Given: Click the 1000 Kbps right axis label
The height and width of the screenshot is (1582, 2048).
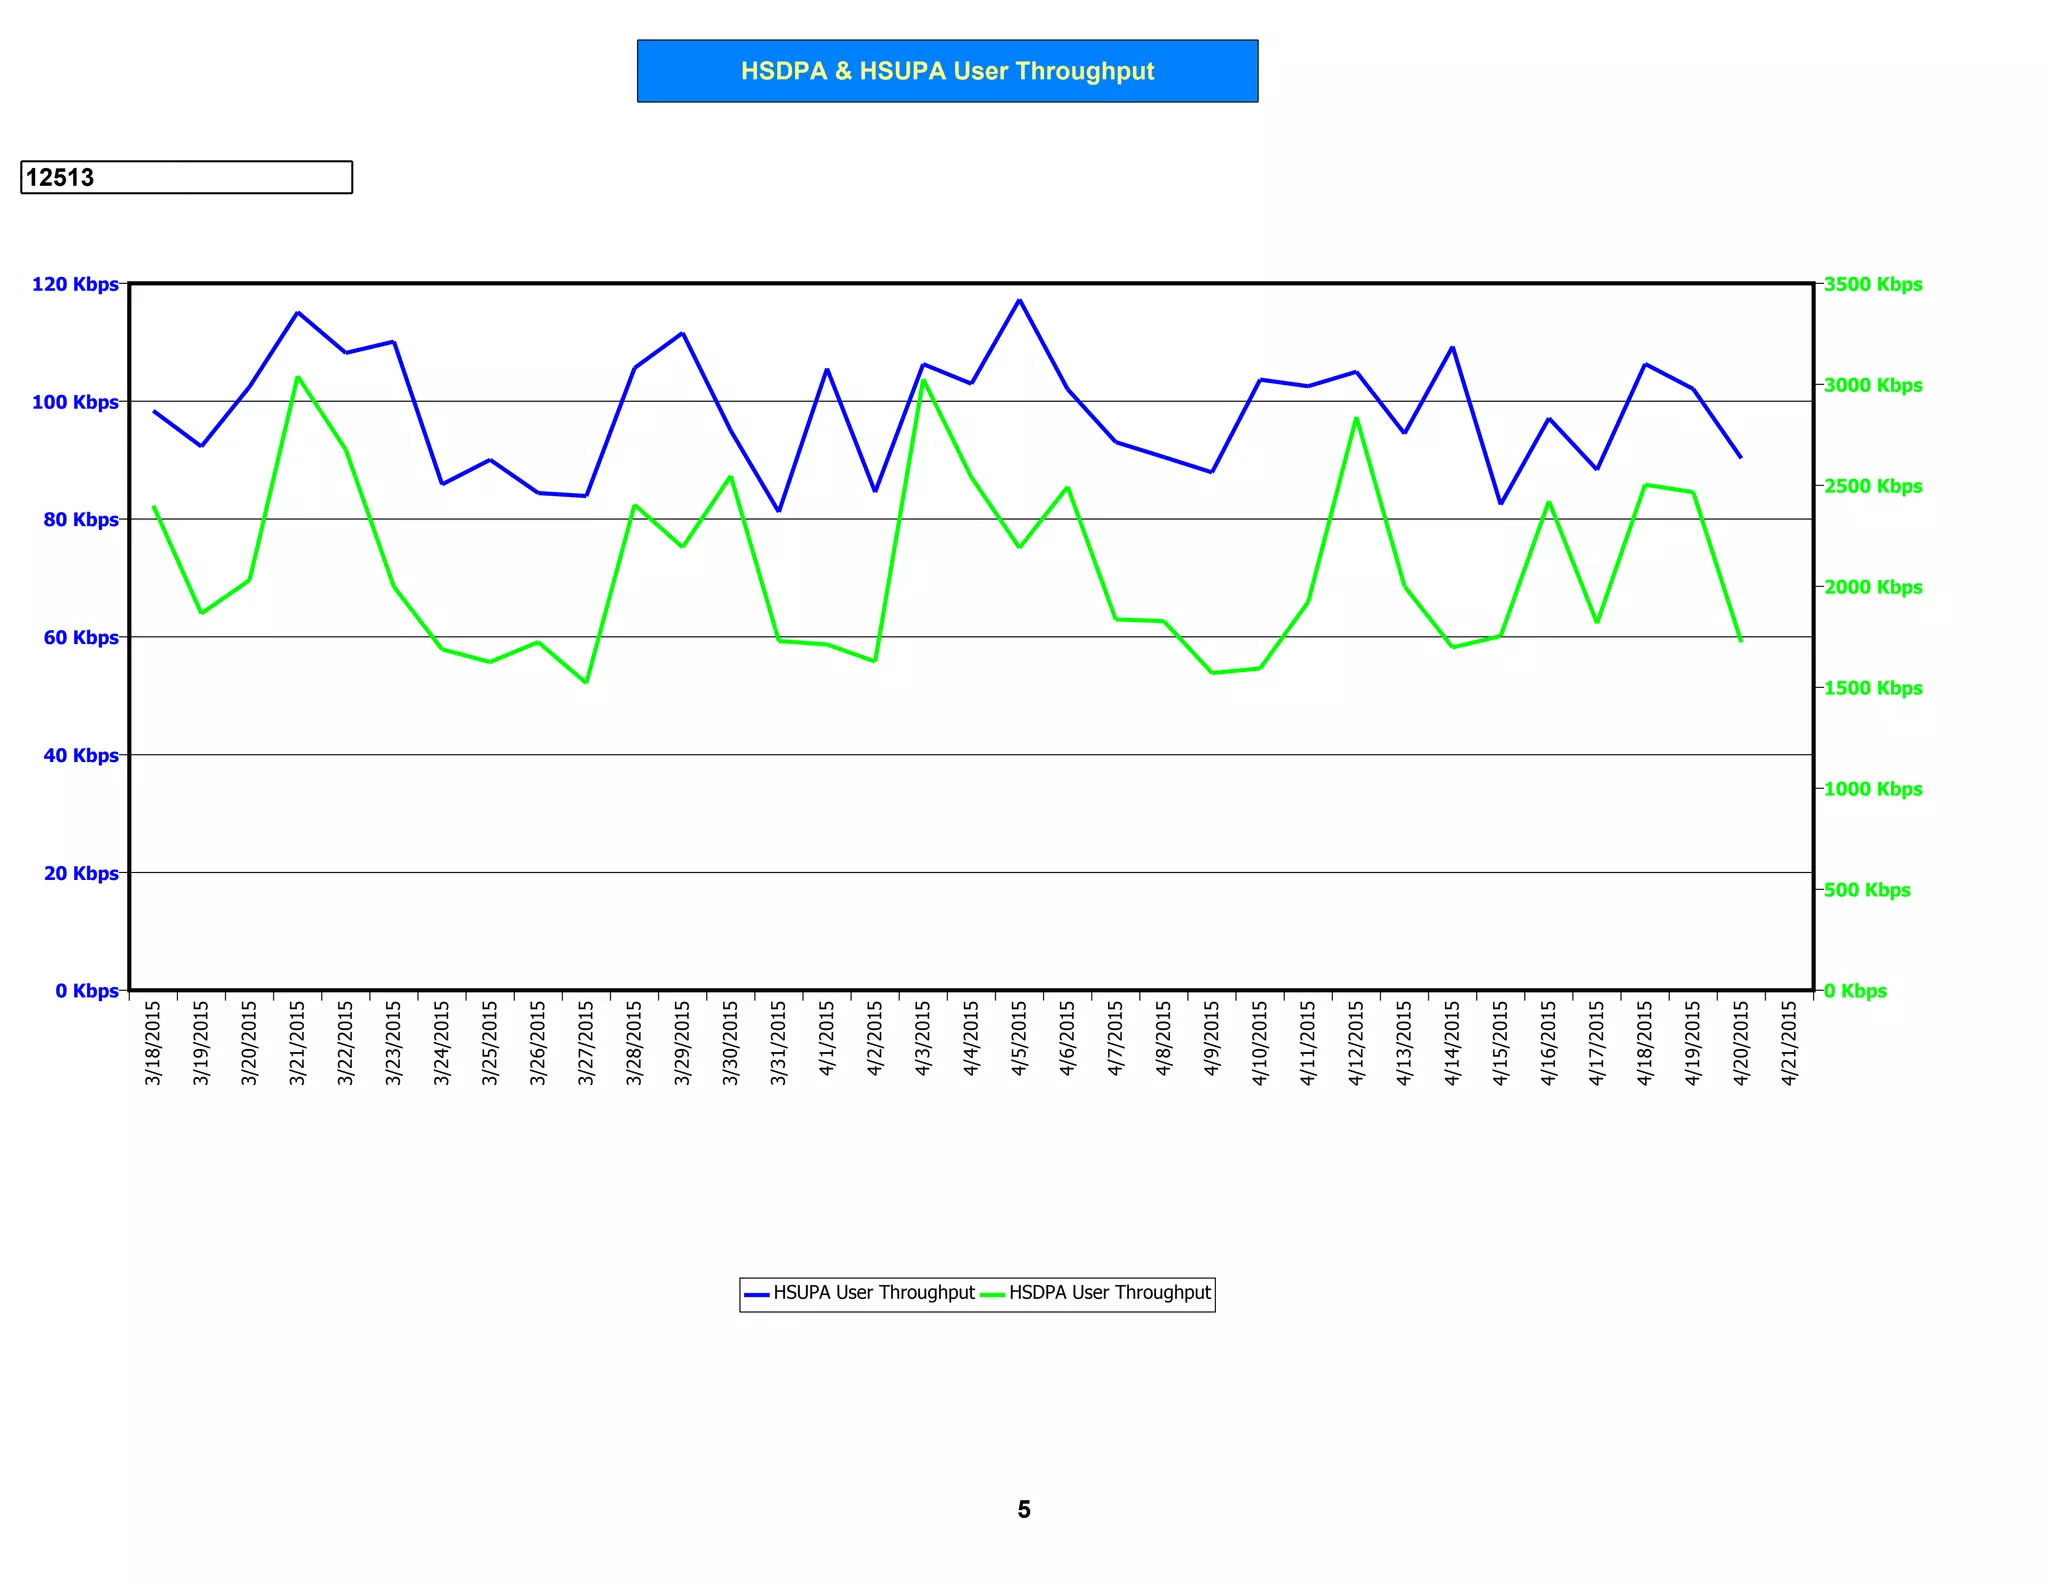Looking at the screenshot, I should (x=1873, y=789).
